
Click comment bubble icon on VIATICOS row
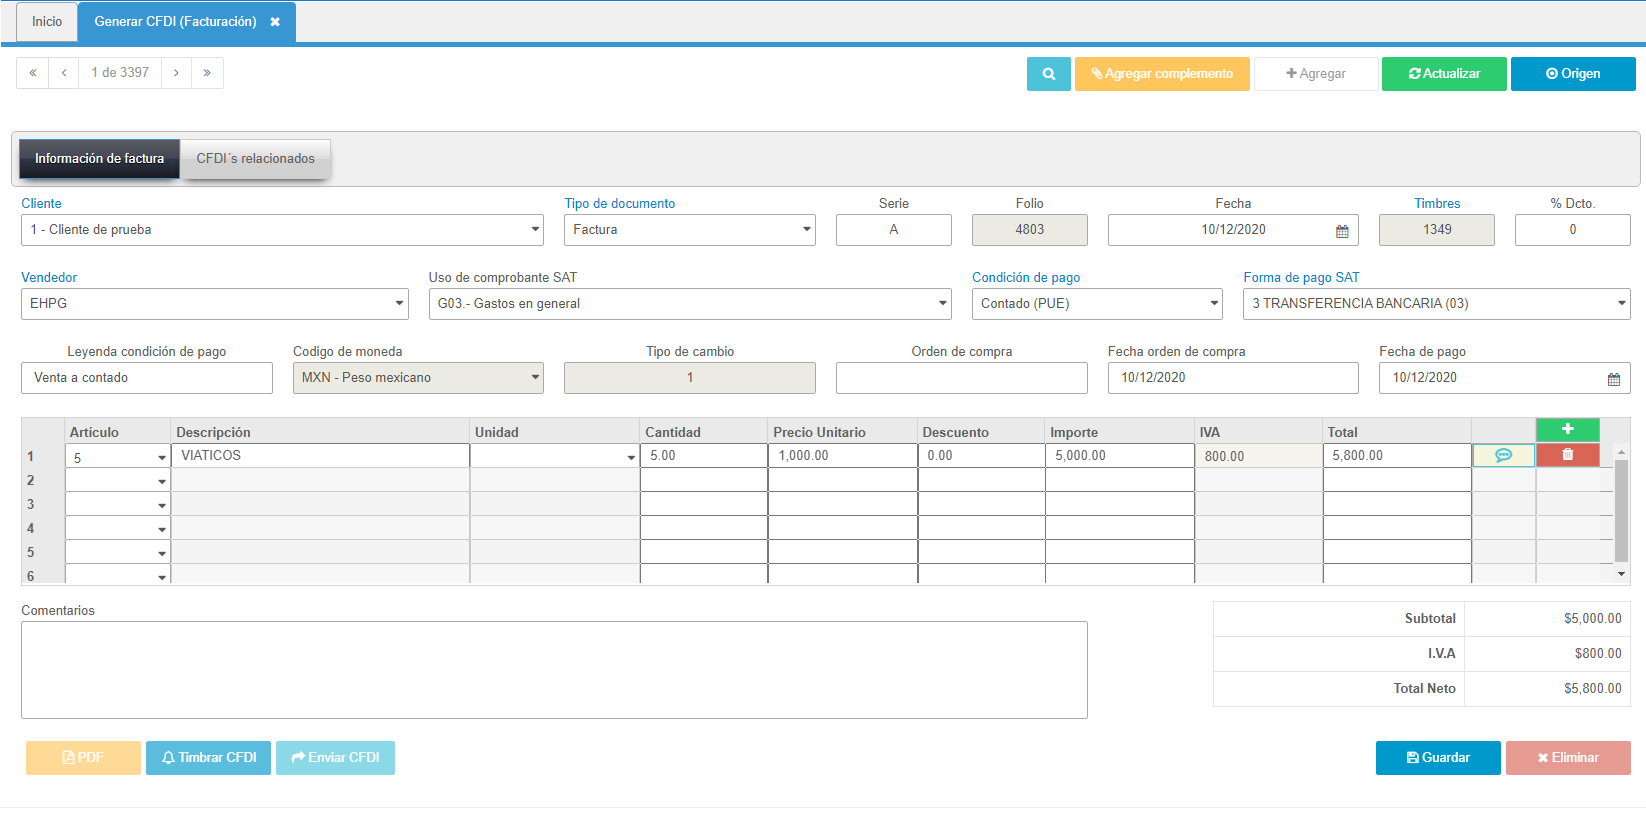[x=1503, y=455]
